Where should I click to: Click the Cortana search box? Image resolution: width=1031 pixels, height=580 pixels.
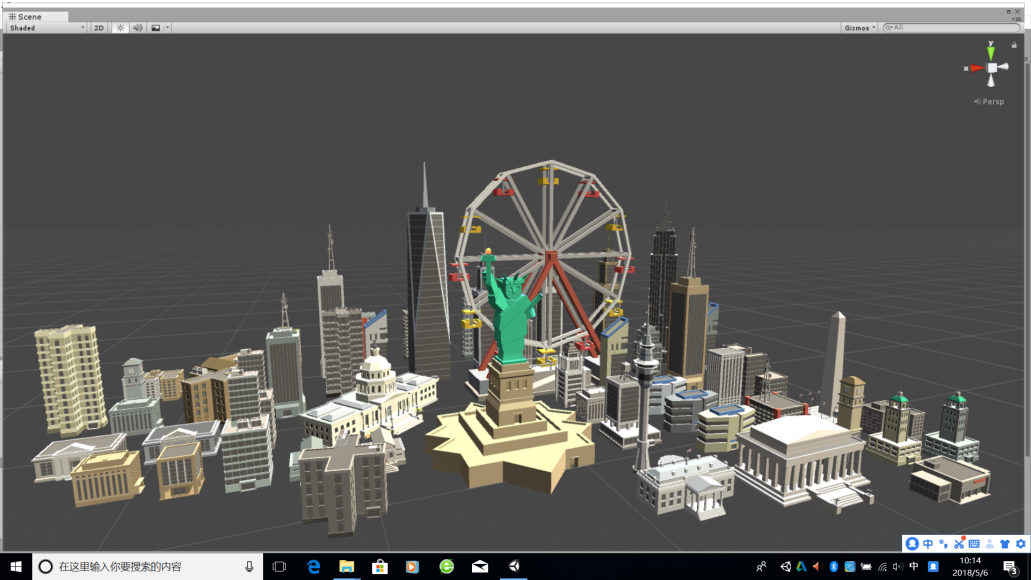pos(147,566)
